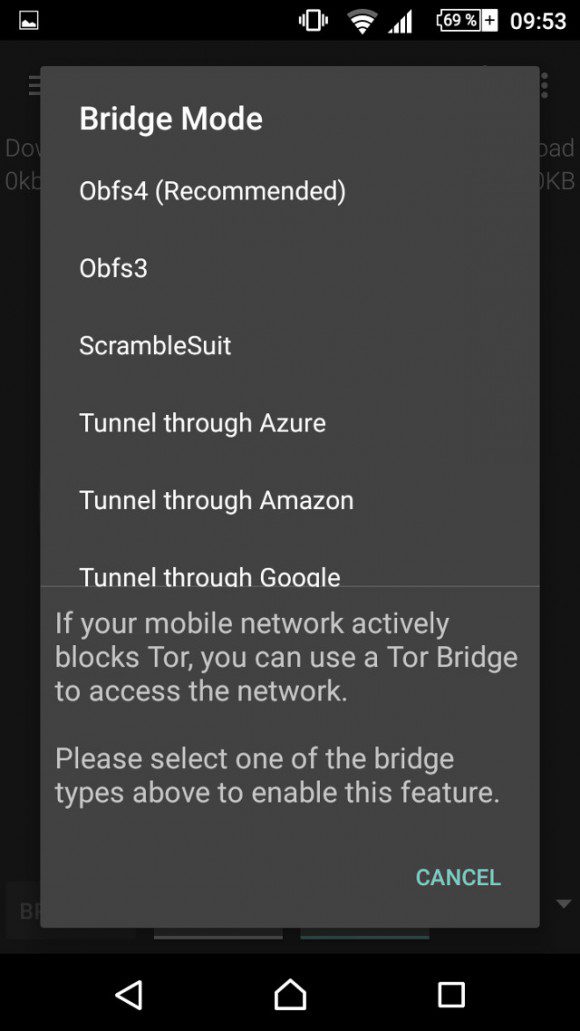Viewport: 580px width, 1031px height.
Task: Dismiss dialog with CANCEL button
Action: coord(458,877)
